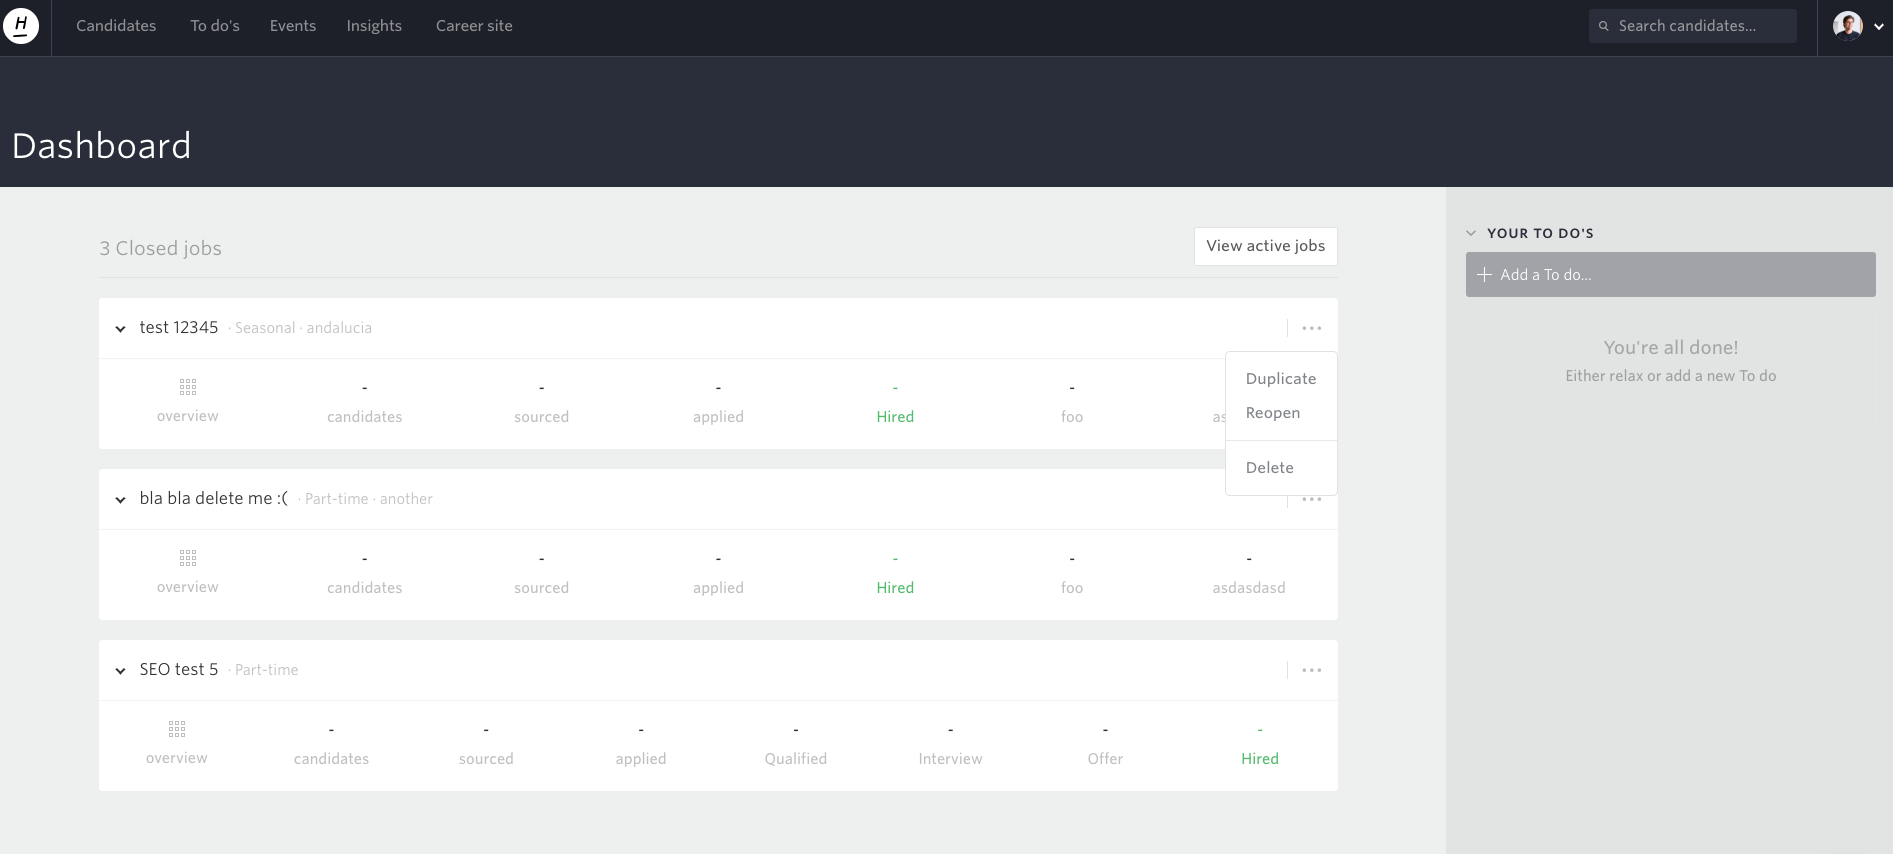Open the user avatar menu
Image resolution: width=1893 pixels, height=854 pixels.
click(1847, 26)
